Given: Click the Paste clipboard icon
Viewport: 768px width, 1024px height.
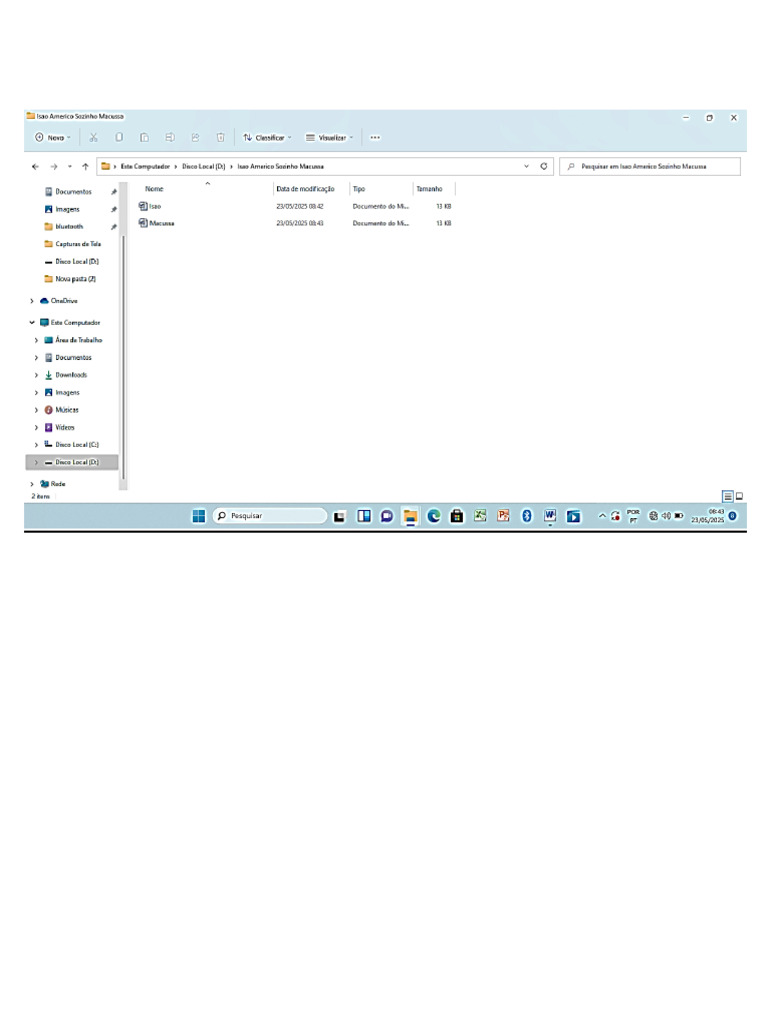Looking at the screenshot, I should click(144, 138).
